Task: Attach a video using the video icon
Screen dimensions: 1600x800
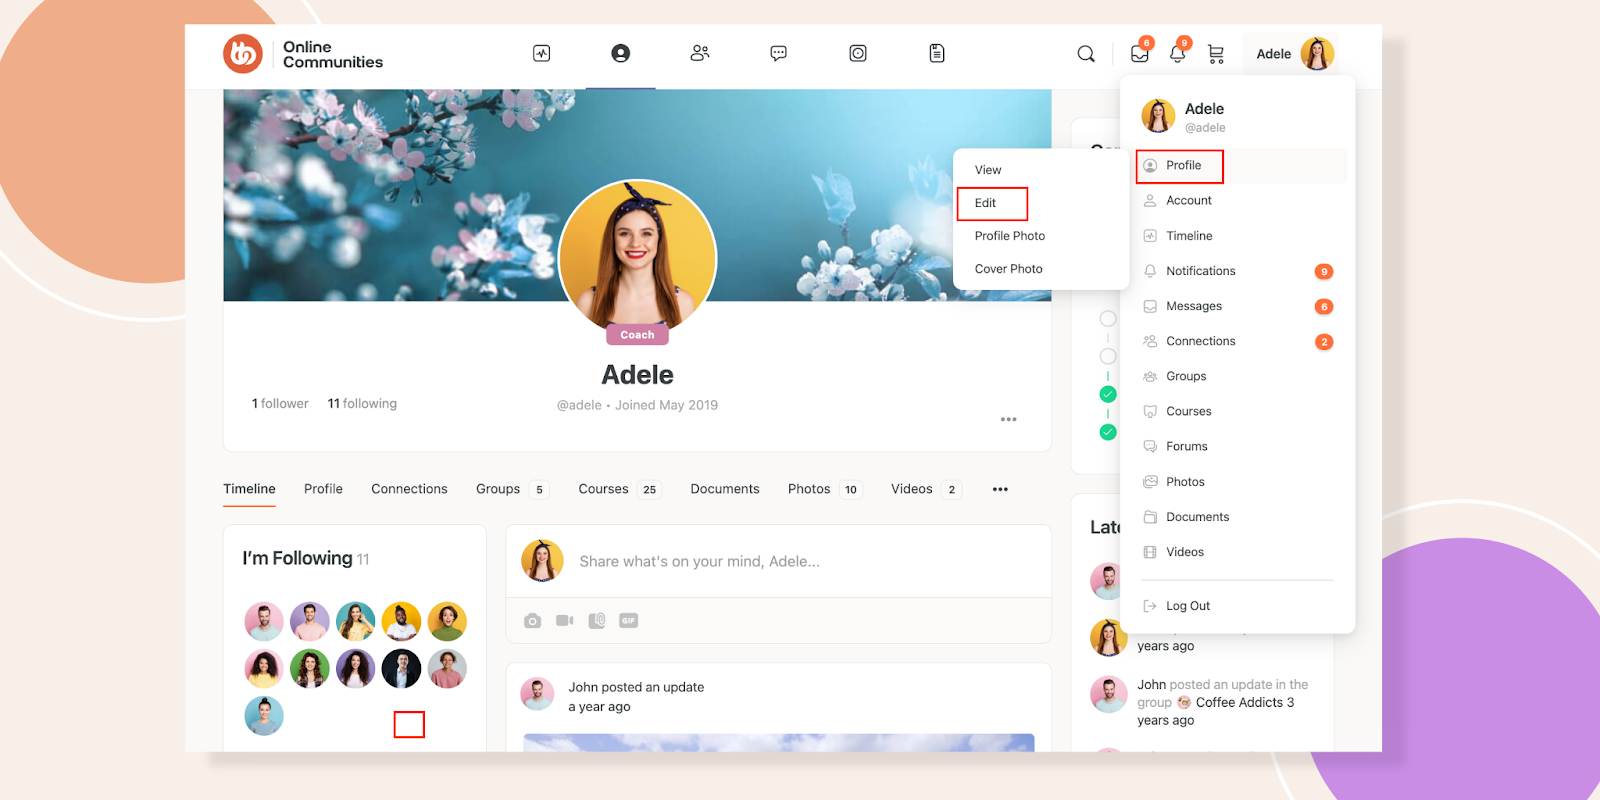Action: (x=565, y=621)
